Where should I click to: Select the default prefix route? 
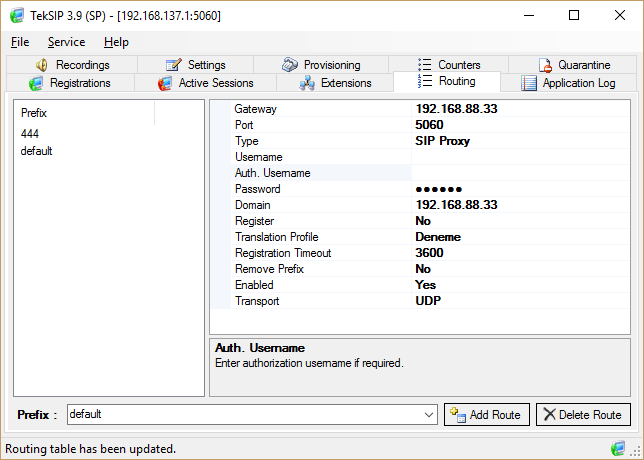point(36,151)
